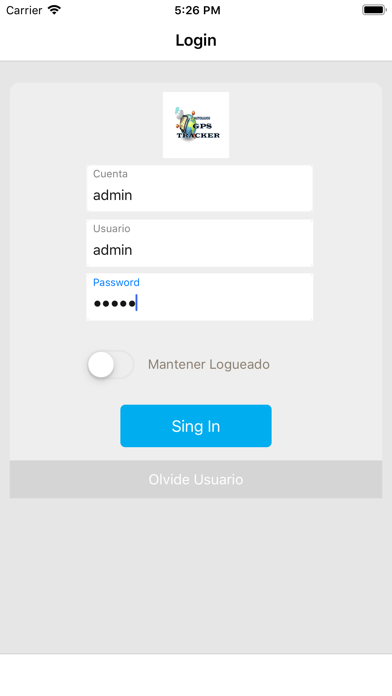
Task: Click the blue Password field label
Action: click(116, 282)
